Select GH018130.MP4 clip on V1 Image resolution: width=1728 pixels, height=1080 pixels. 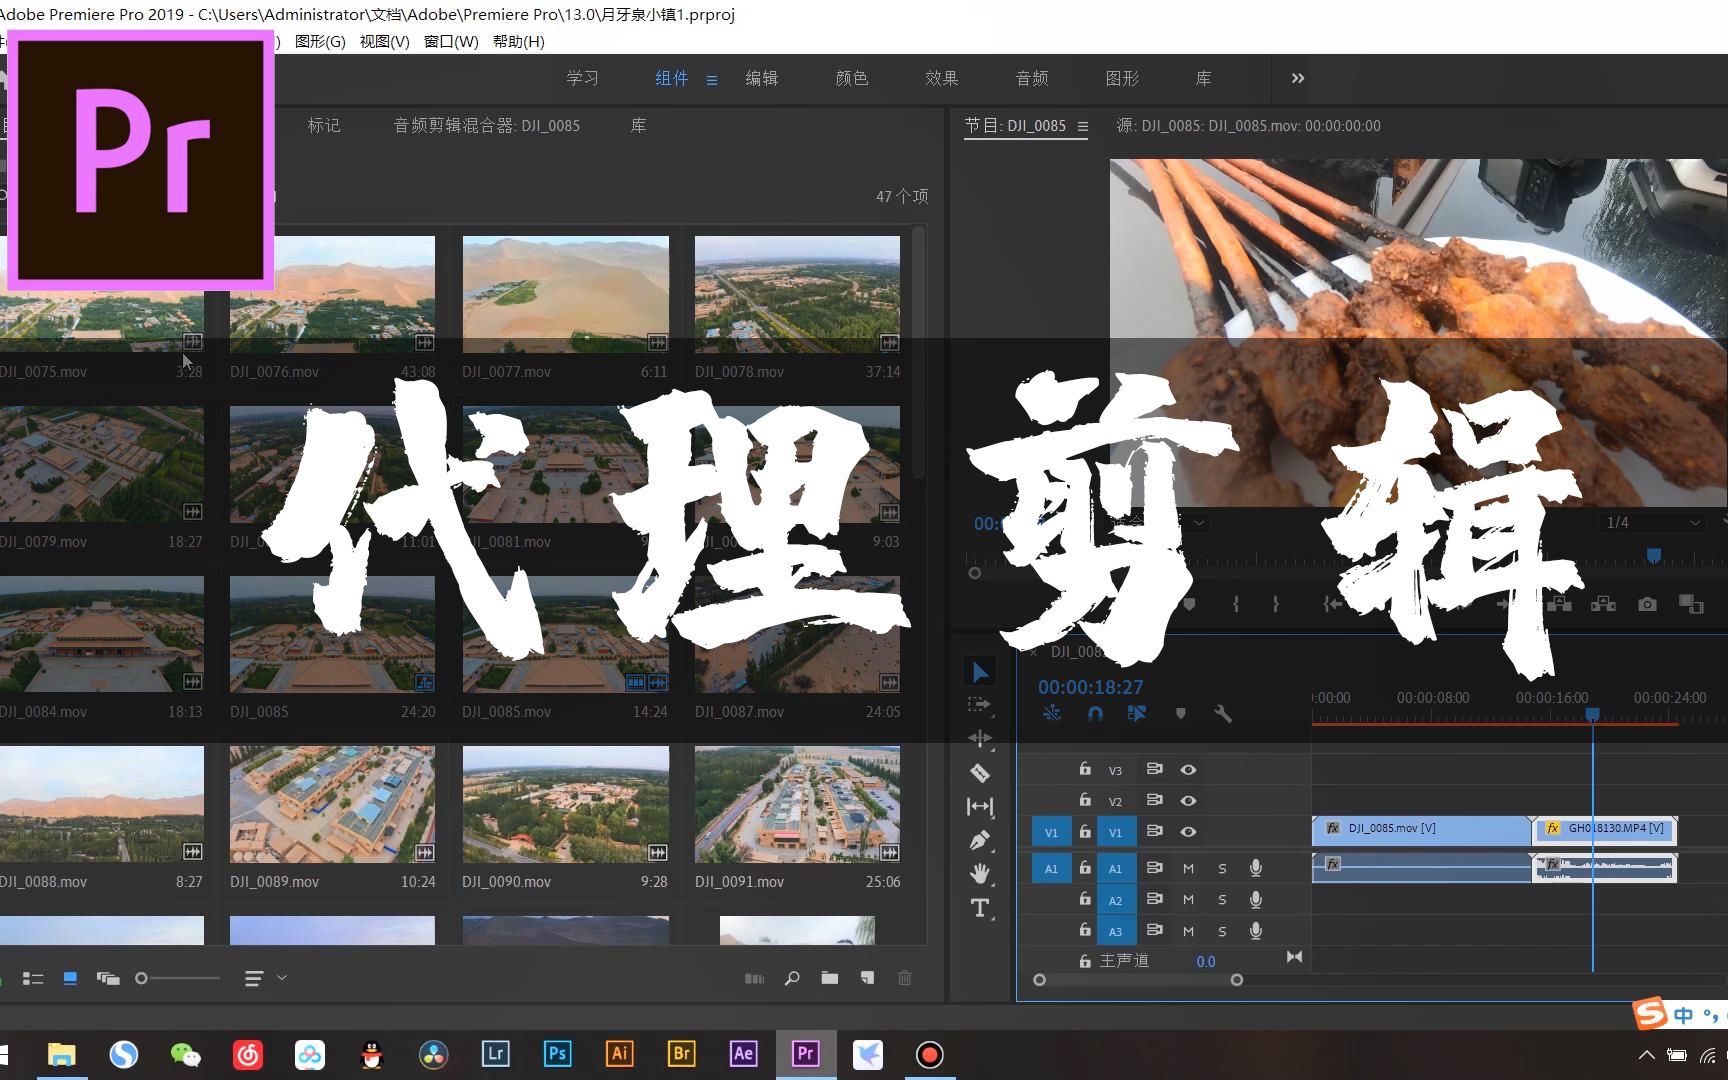point(1606,829)
